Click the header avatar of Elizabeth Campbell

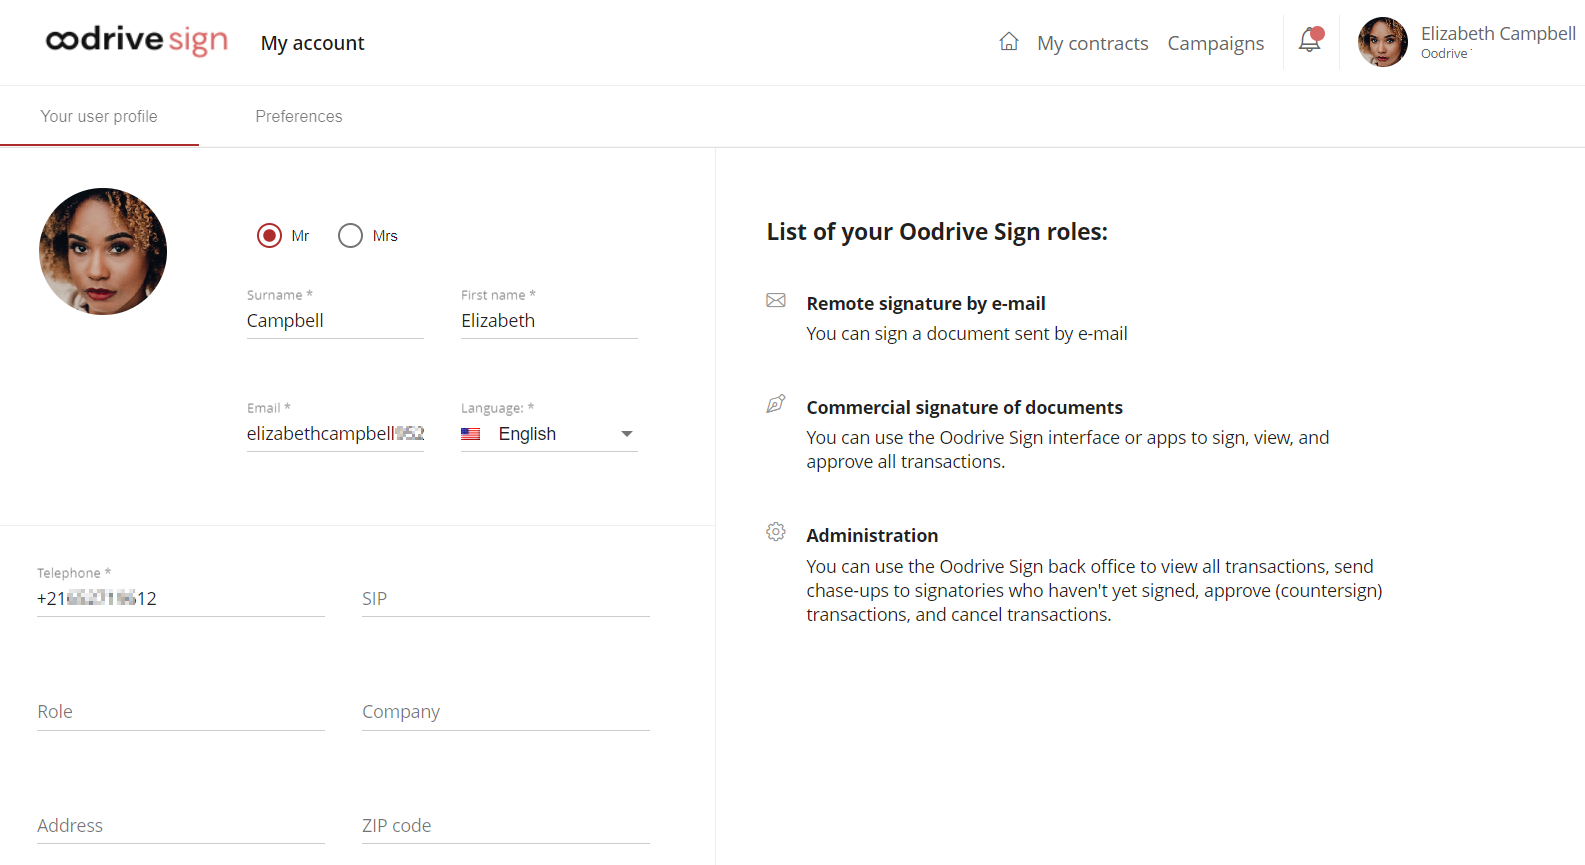pos(1382,42)
